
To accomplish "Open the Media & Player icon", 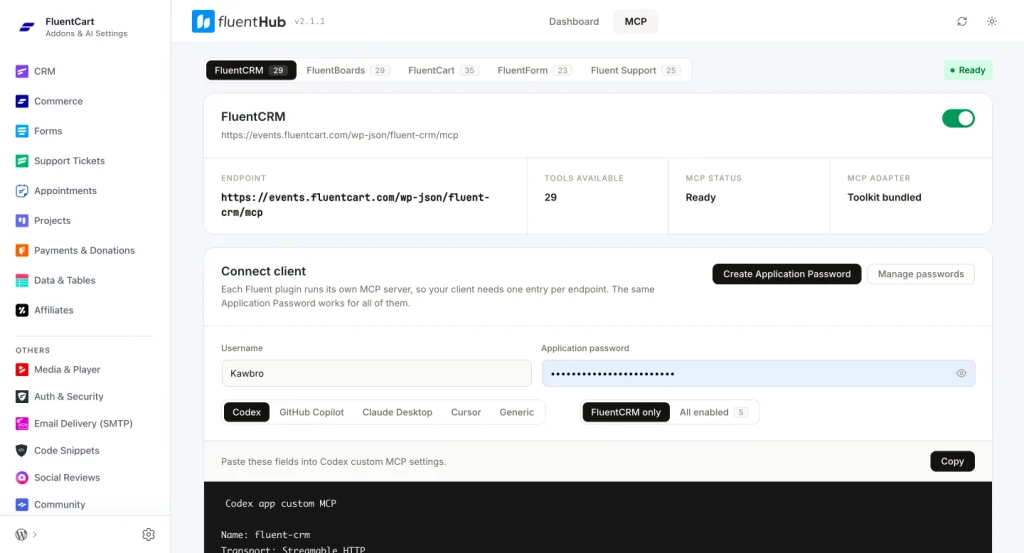I will click(22, 370).
